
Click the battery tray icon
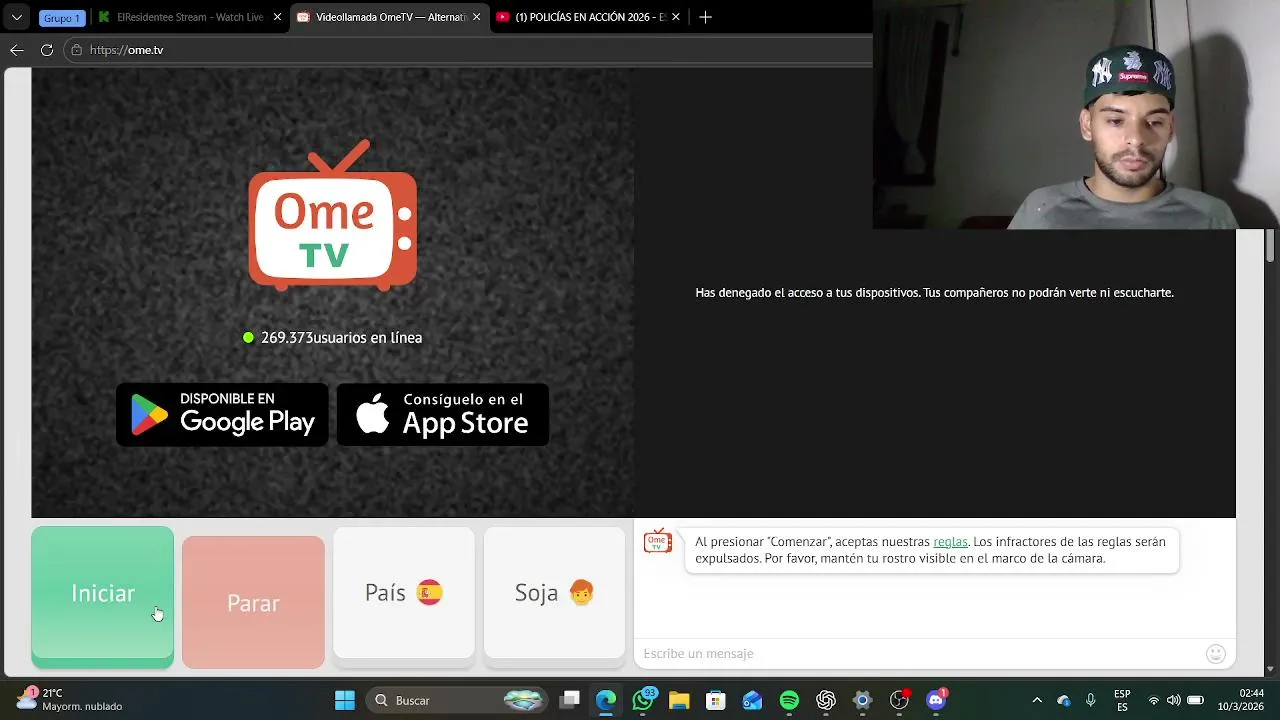click(1195, 700)
